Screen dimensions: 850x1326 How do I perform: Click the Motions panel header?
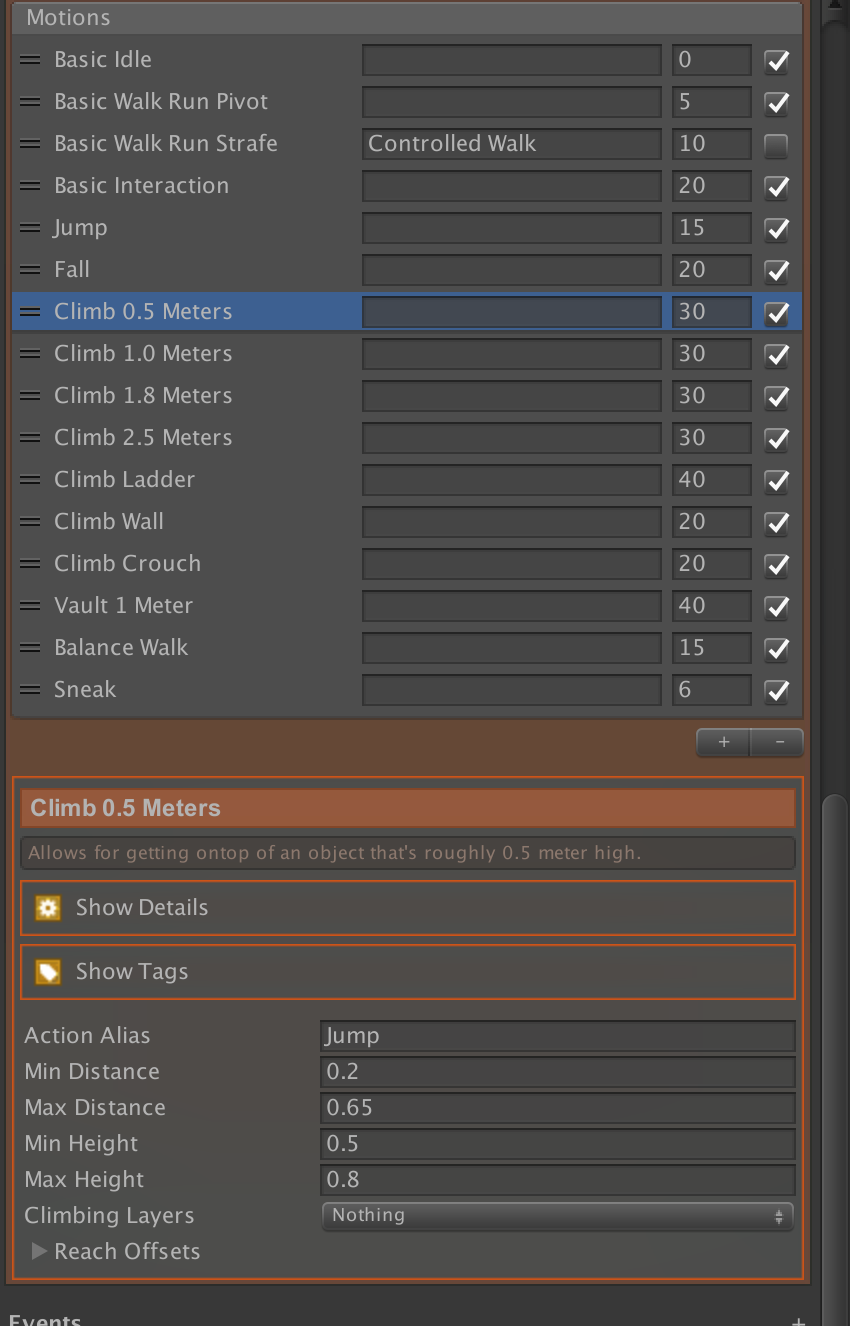coord(68,17)
